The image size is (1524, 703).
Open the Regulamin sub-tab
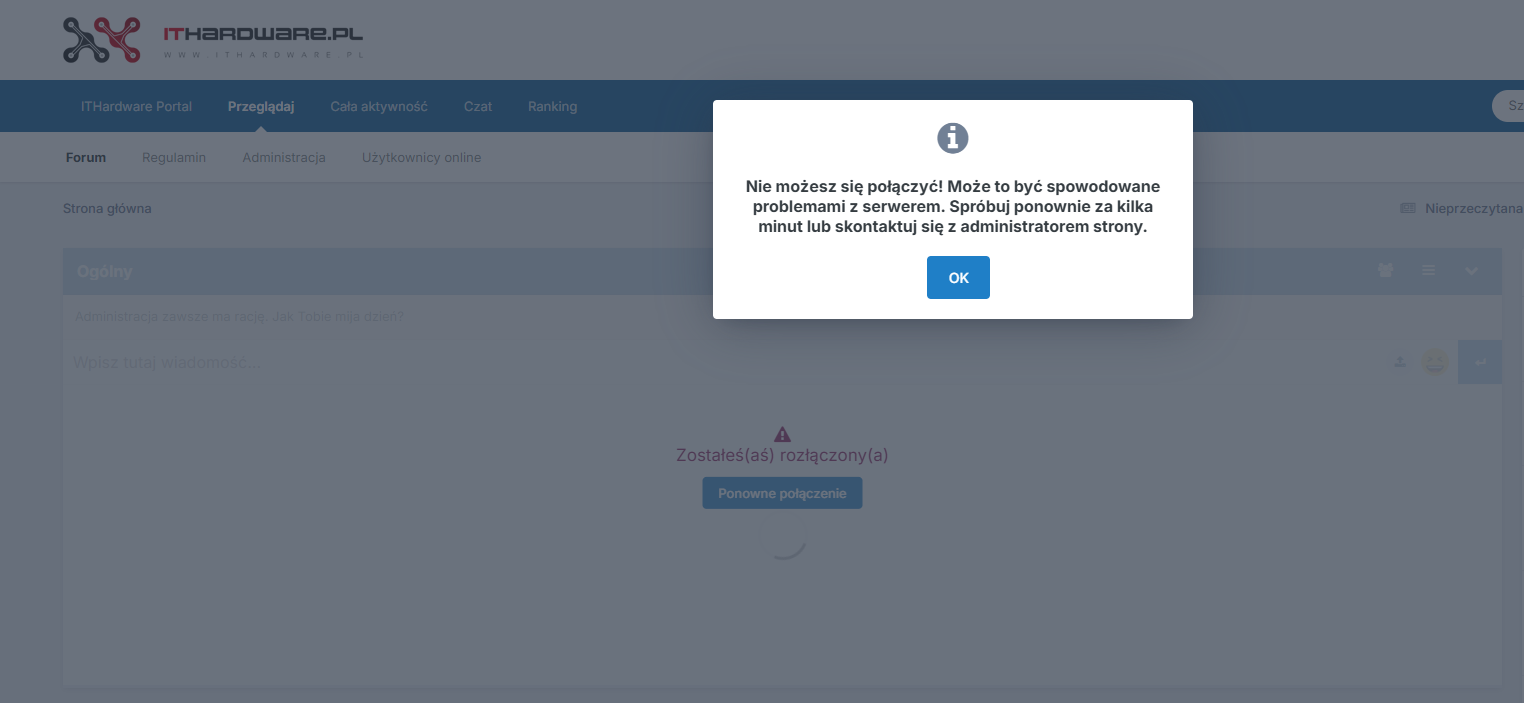[174, 157]
